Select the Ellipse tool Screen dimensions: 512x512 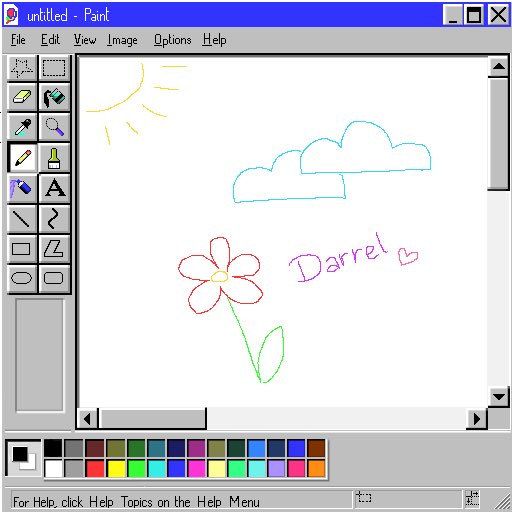click(22, 278)
